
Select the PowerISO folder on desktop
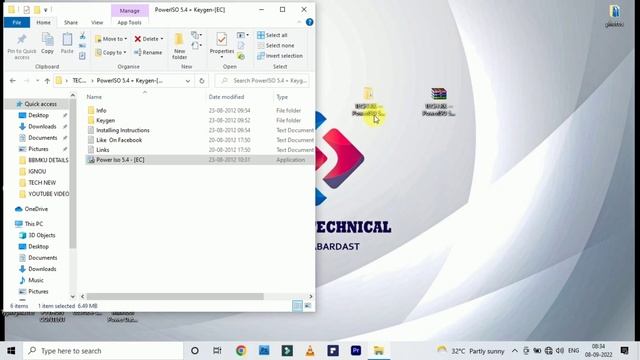tap(368, 102)
